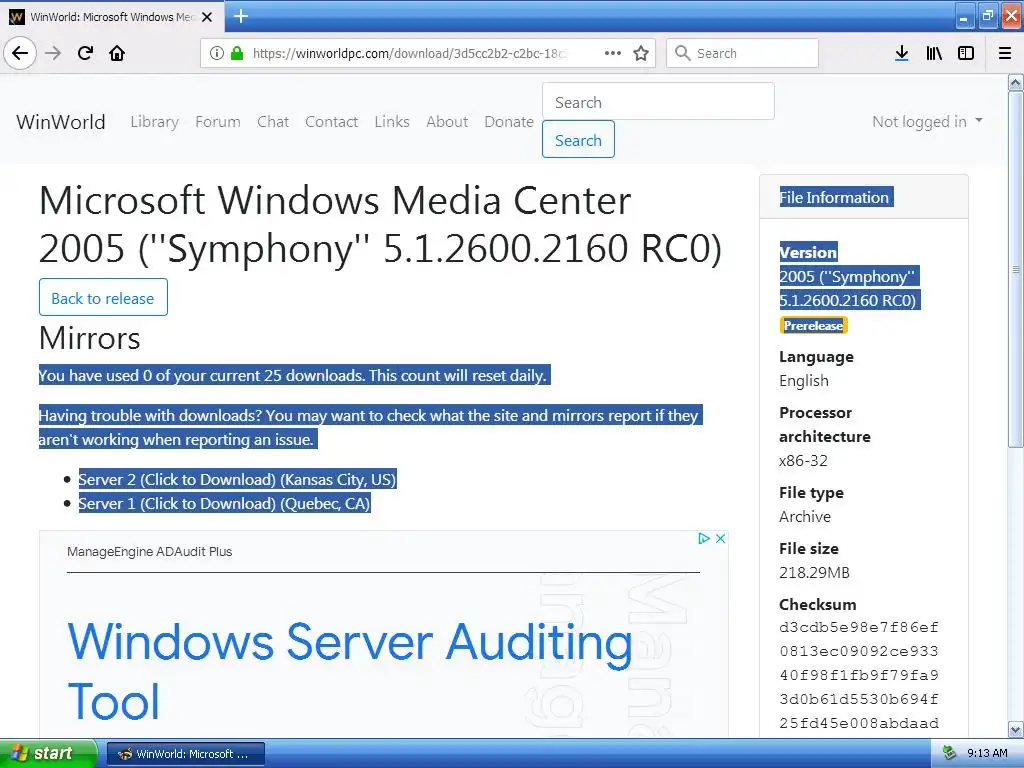Open the Windows Start button

(48, 753)
